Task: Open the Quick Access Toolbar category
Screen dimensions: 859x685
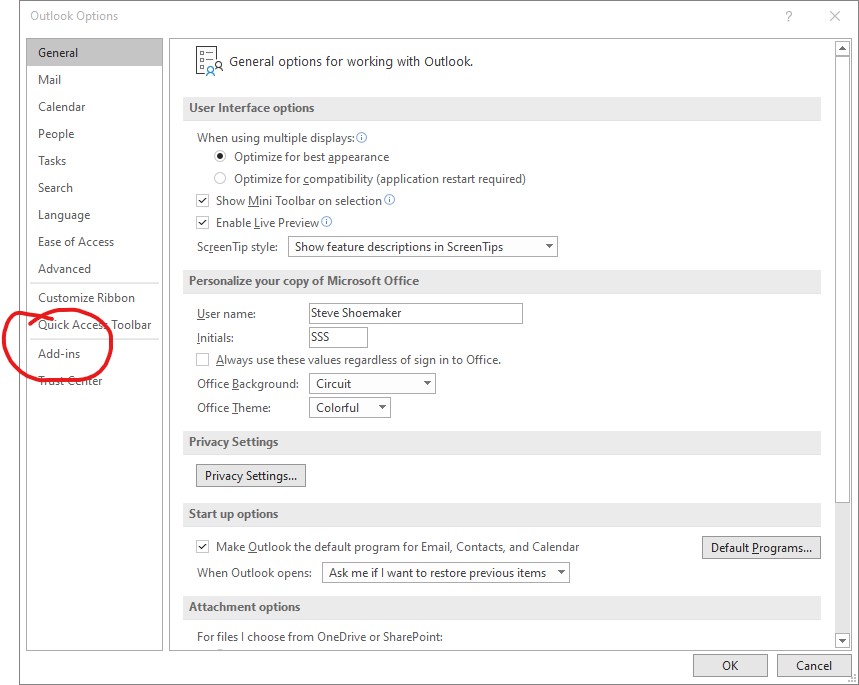Action: coord(94,325)
